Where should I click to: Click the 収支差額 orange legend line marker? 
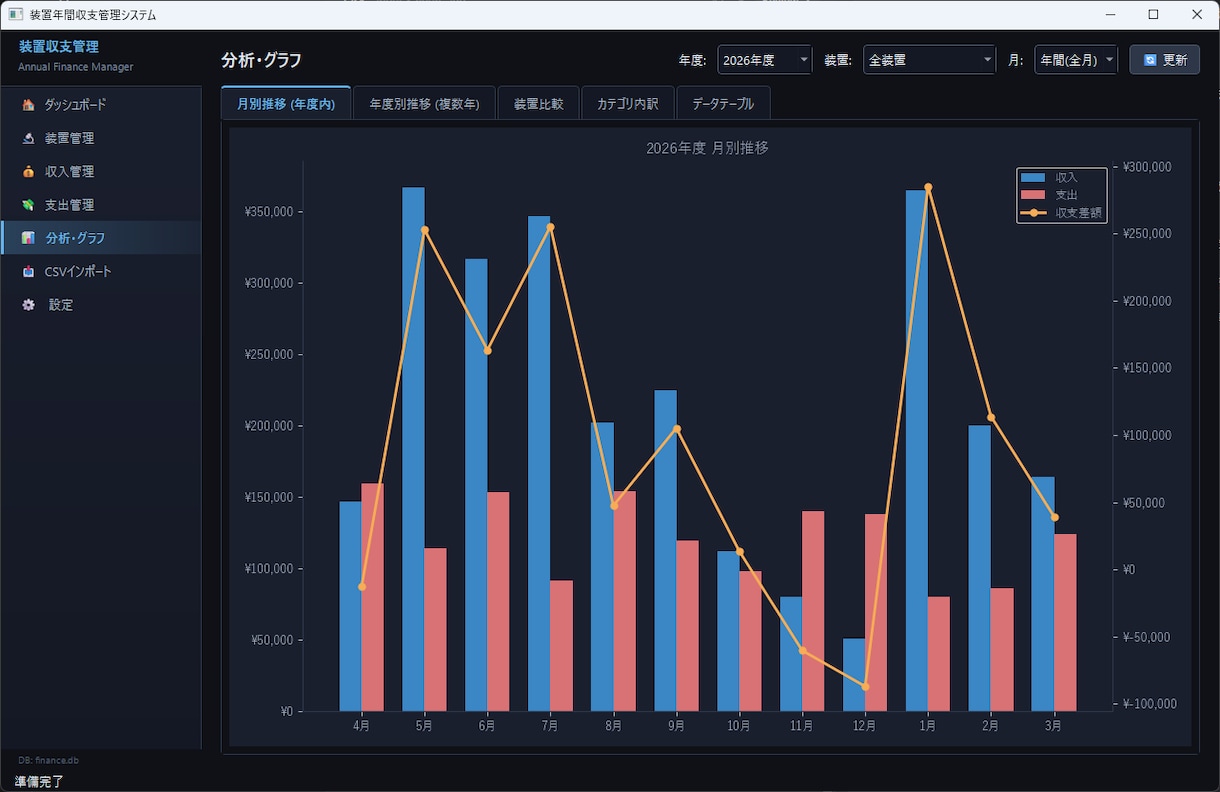(1032, 212)
